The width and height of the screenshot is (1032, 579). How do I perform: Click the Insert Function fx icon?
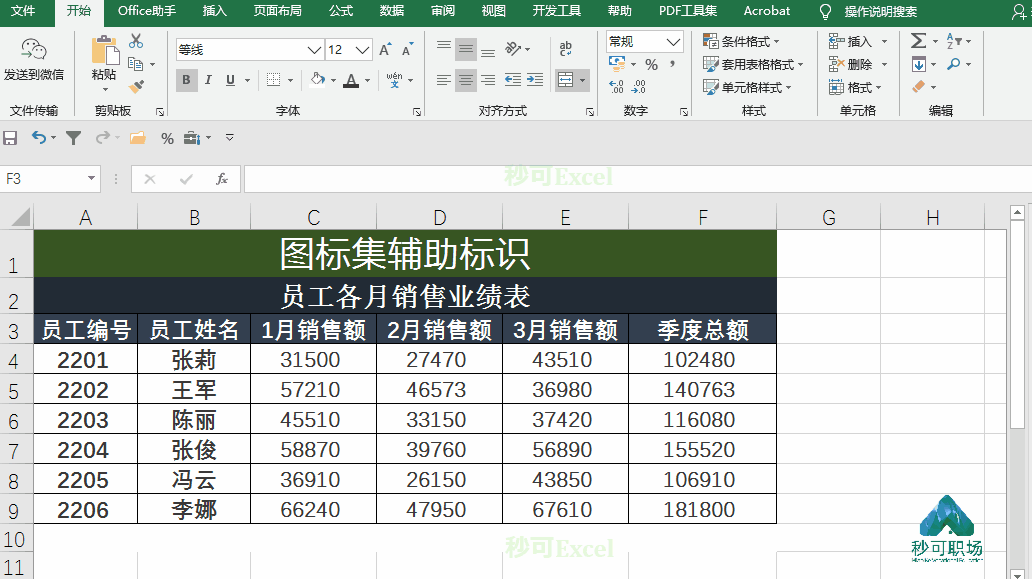pyautogui.click(x=222, y=179)
